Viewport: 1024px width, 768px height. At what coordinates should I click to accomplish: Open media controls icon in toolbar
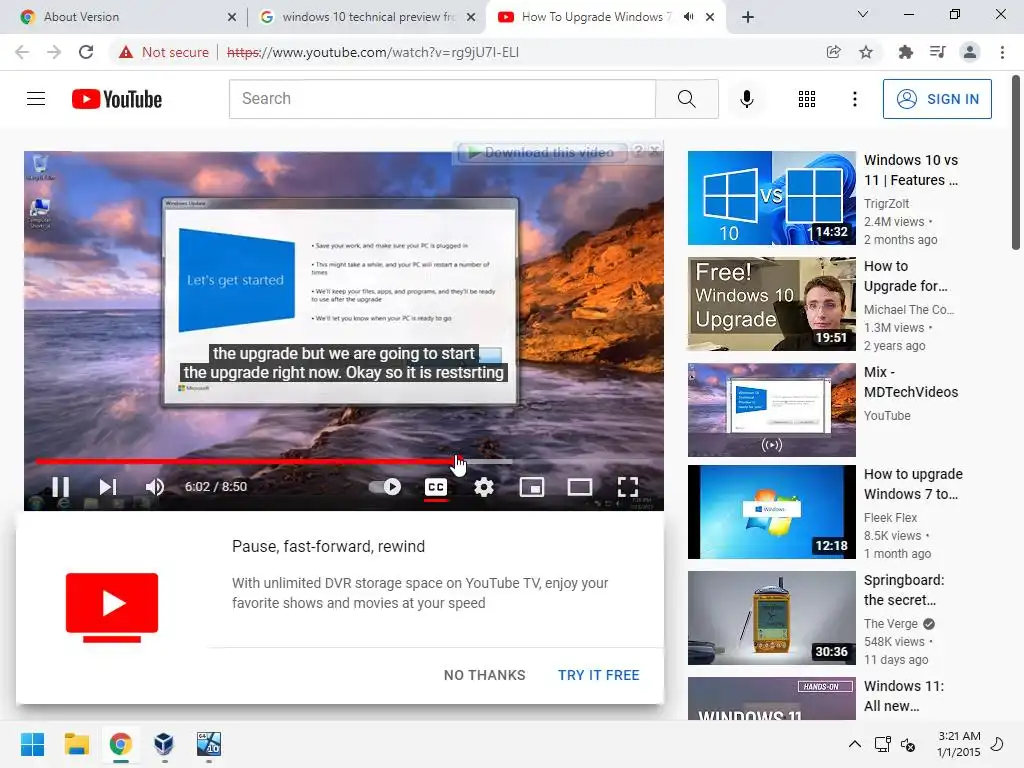[937, 52]
